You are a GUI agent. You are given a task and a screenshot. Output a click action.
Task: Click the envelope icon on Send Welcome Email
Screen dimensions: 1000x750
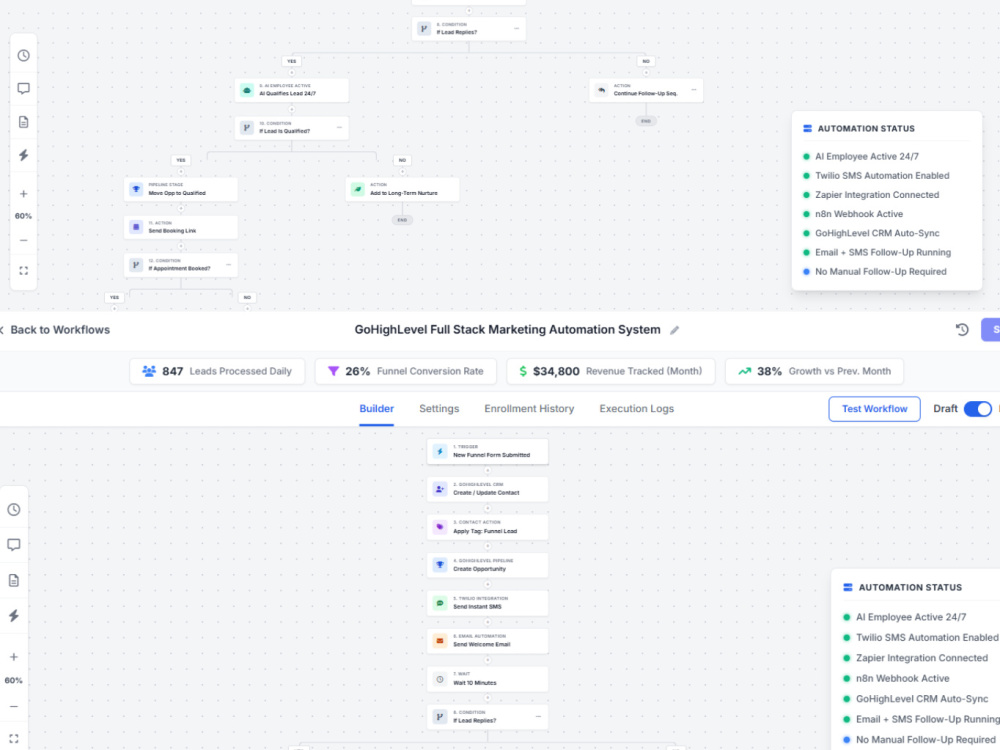[x=439, y=640]
